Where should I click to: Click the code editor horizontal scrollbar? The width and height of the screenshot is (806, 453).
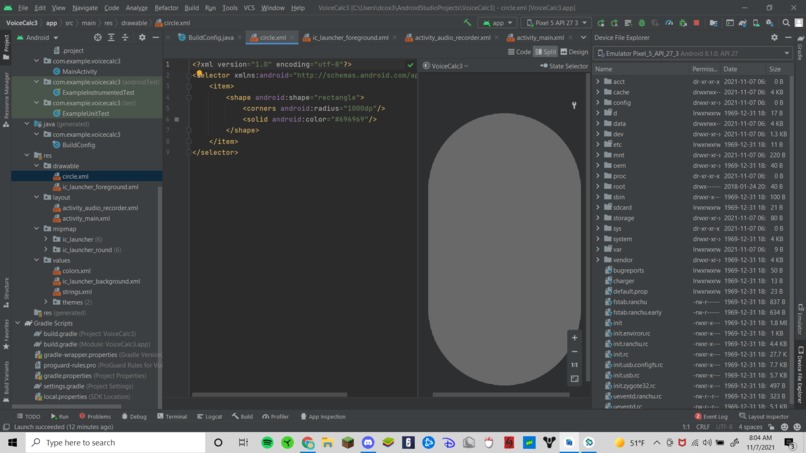[x=269, y=395]
